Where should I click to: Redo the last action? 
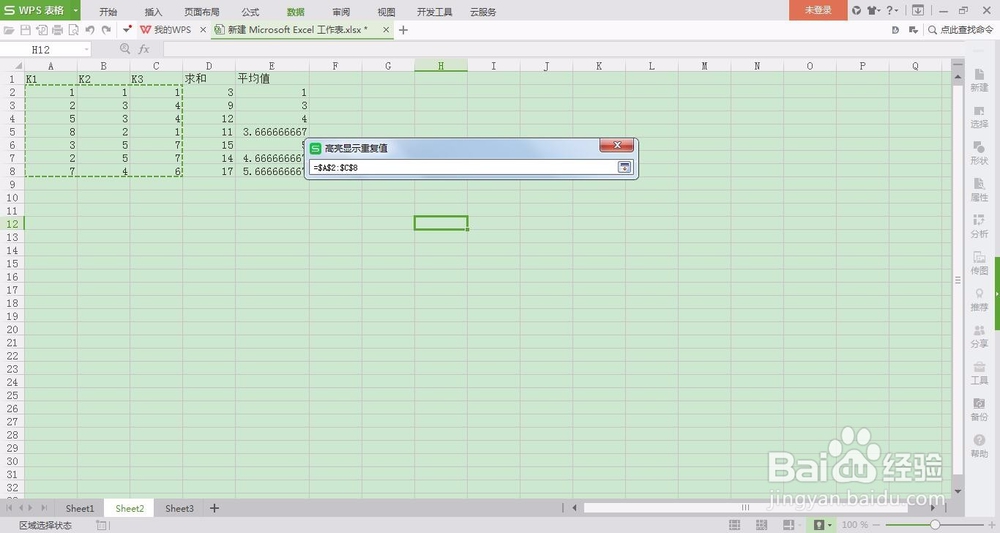coord(107,30)
